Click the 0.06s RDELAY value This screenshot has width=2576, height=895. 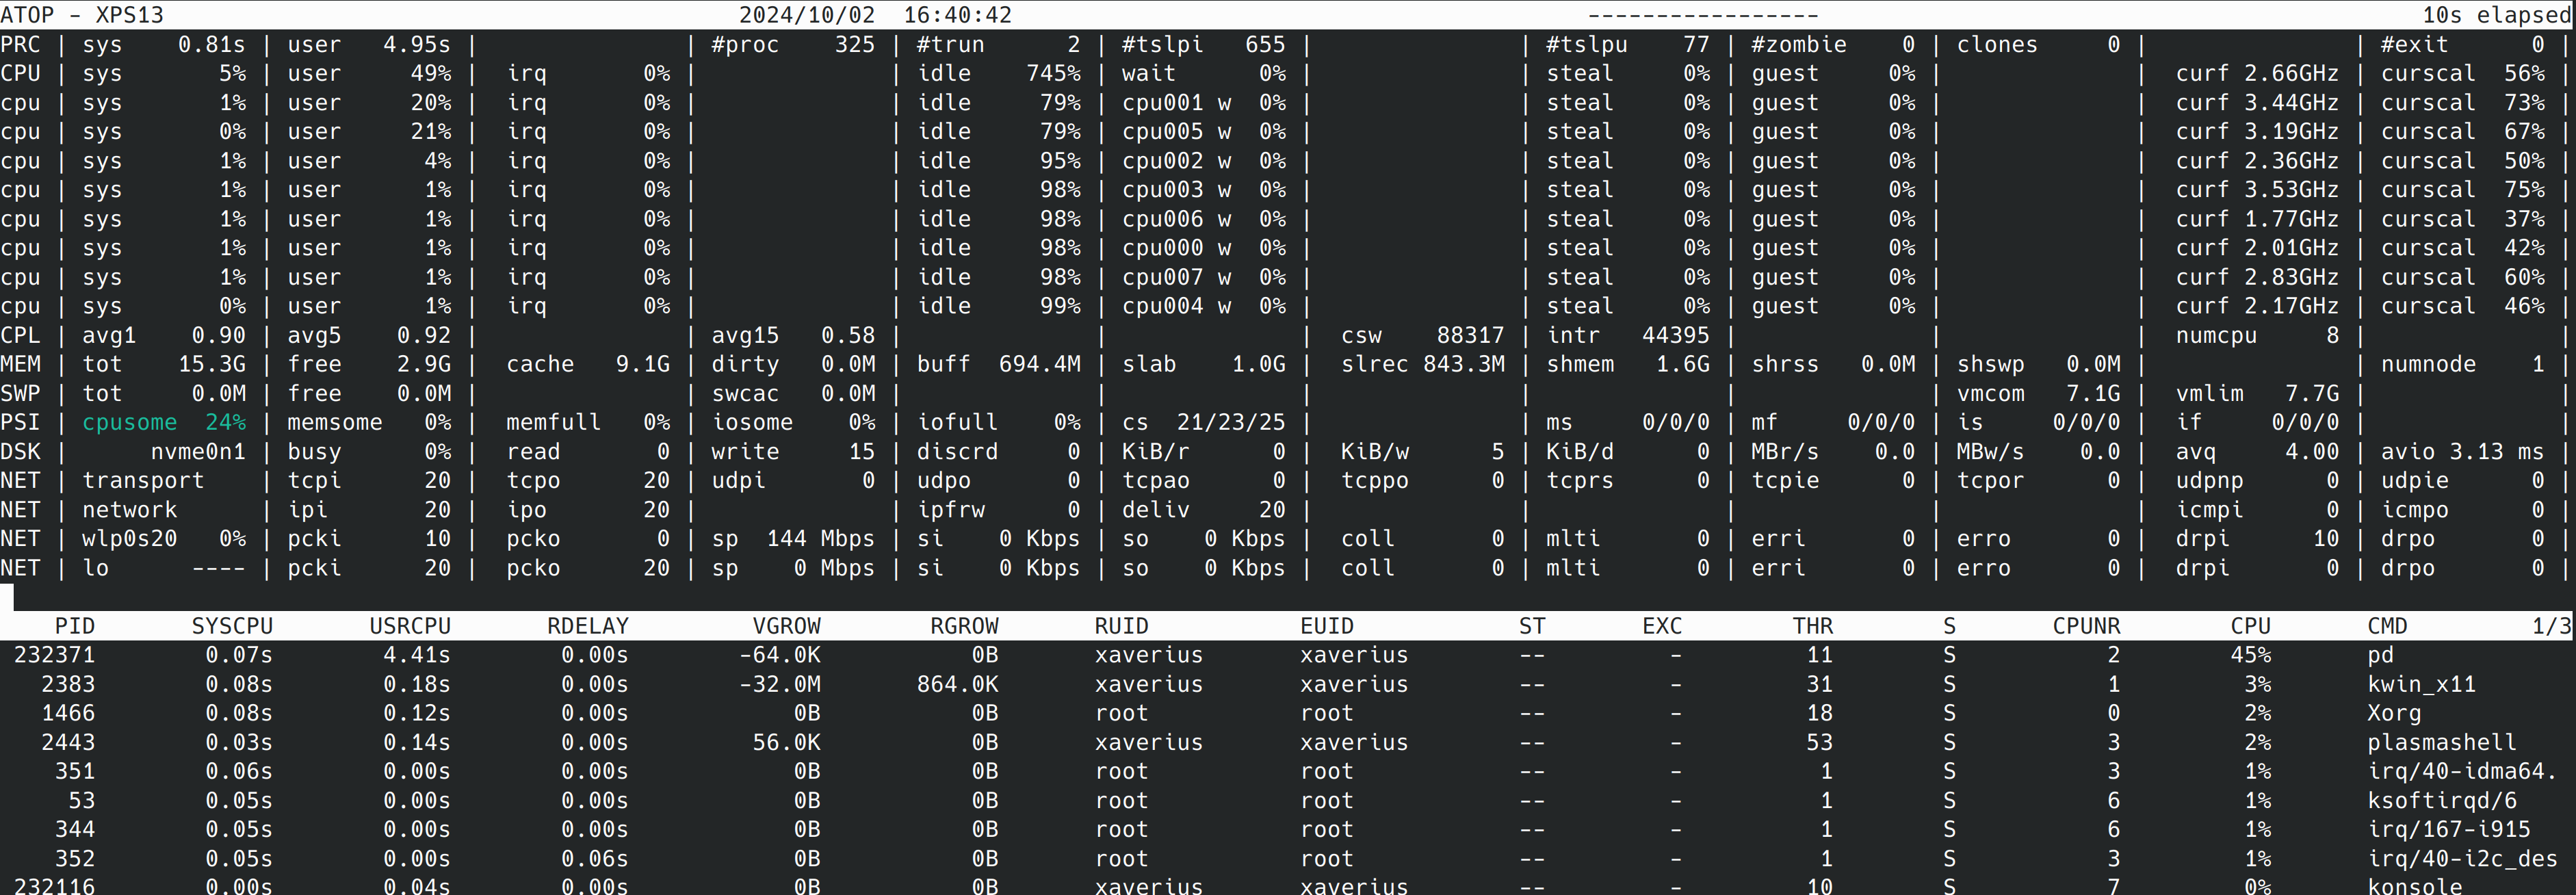click(x=595, y=859)
